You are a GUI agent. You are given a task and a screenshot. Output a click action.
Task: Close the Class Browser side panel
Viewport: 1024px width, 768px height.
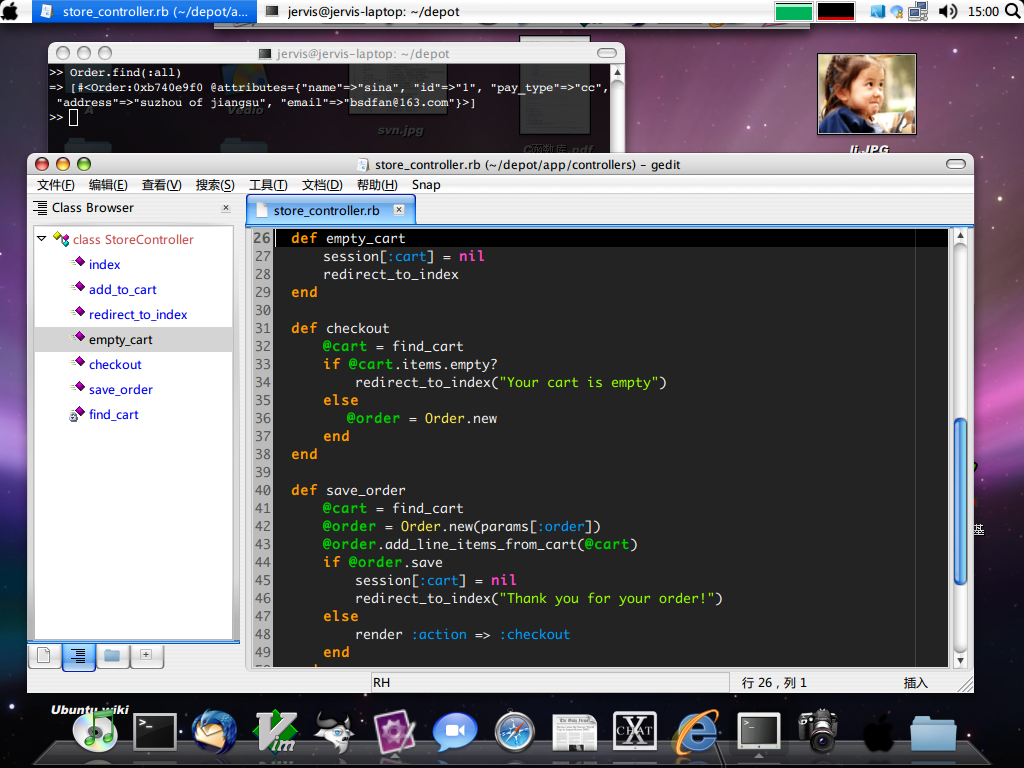[226, 208]
